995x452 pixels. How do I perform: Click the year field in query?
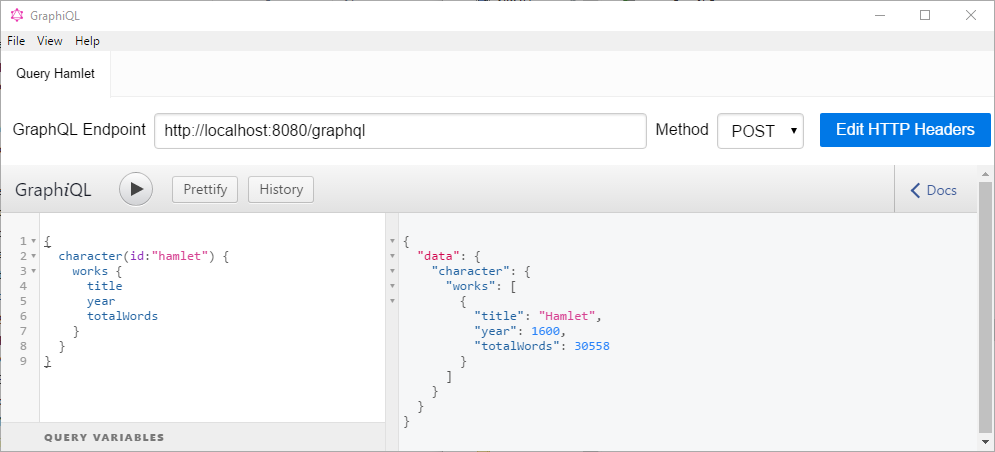pyautogui.click(x=101, y=301)
